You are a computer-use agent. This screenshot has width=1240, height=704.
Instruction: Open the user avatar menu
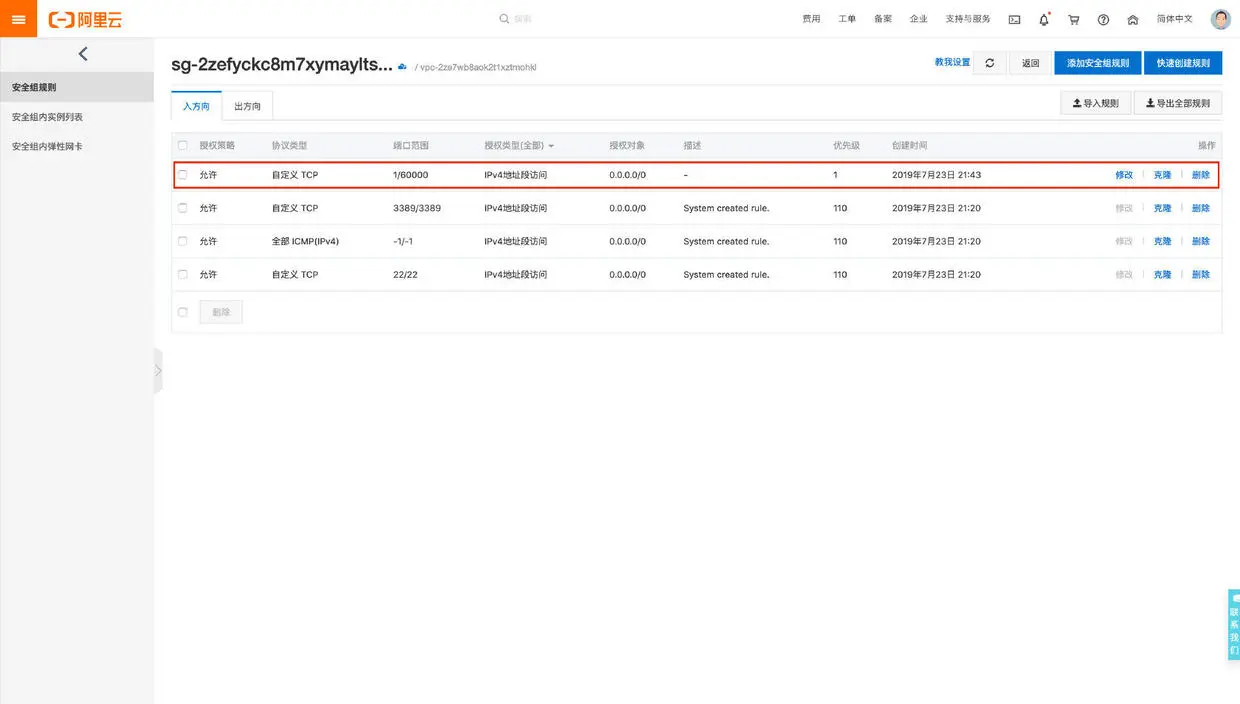tap(1220, 19)
